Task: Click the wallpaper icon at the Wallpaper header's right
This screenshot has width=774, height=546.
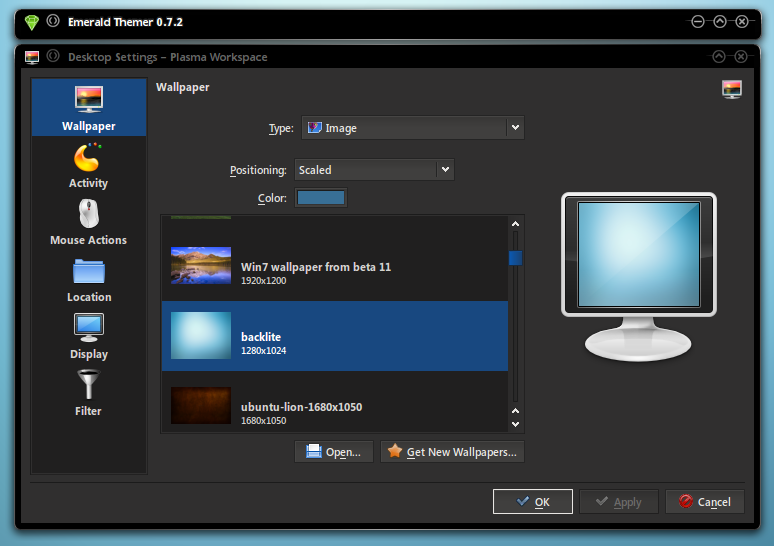Action: pos(732,89)
